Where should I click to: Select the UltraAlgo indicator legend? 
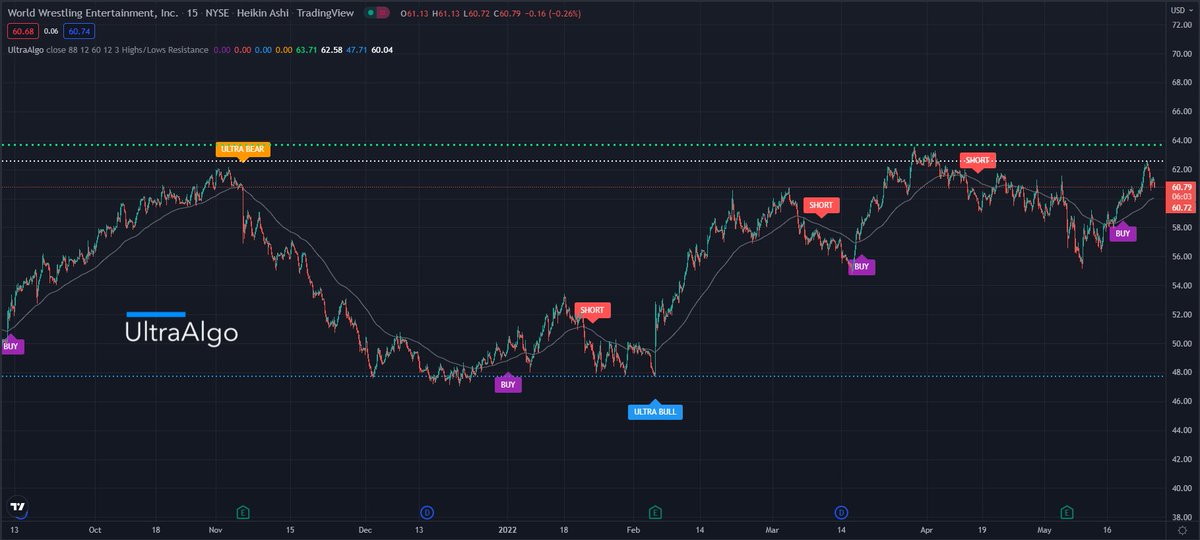tap(24, 49)
